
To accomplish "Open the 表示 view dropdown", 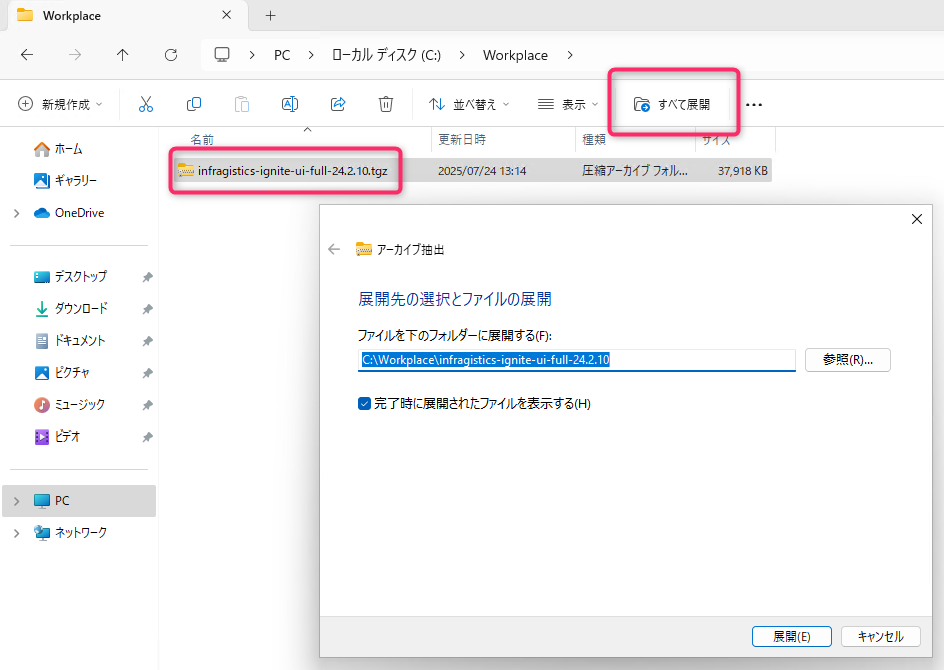I will 568,104.
